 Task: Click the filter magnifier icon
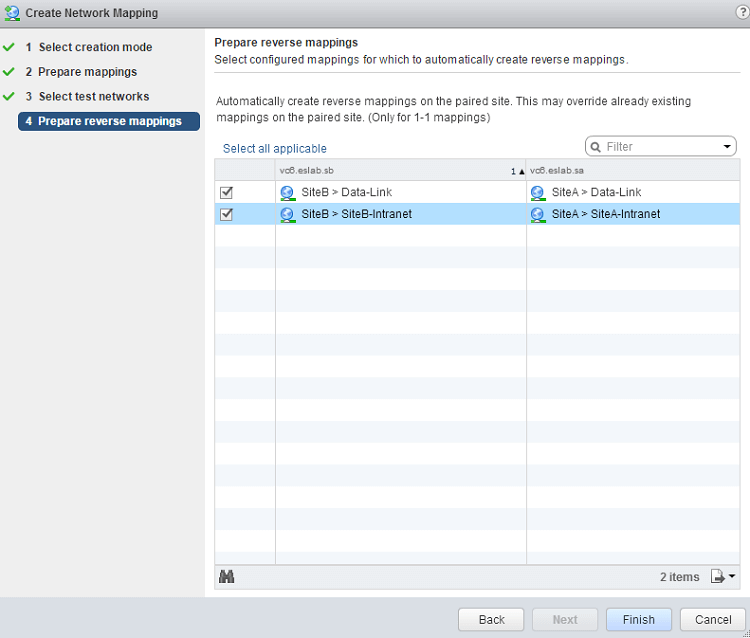tap(596, 147)
